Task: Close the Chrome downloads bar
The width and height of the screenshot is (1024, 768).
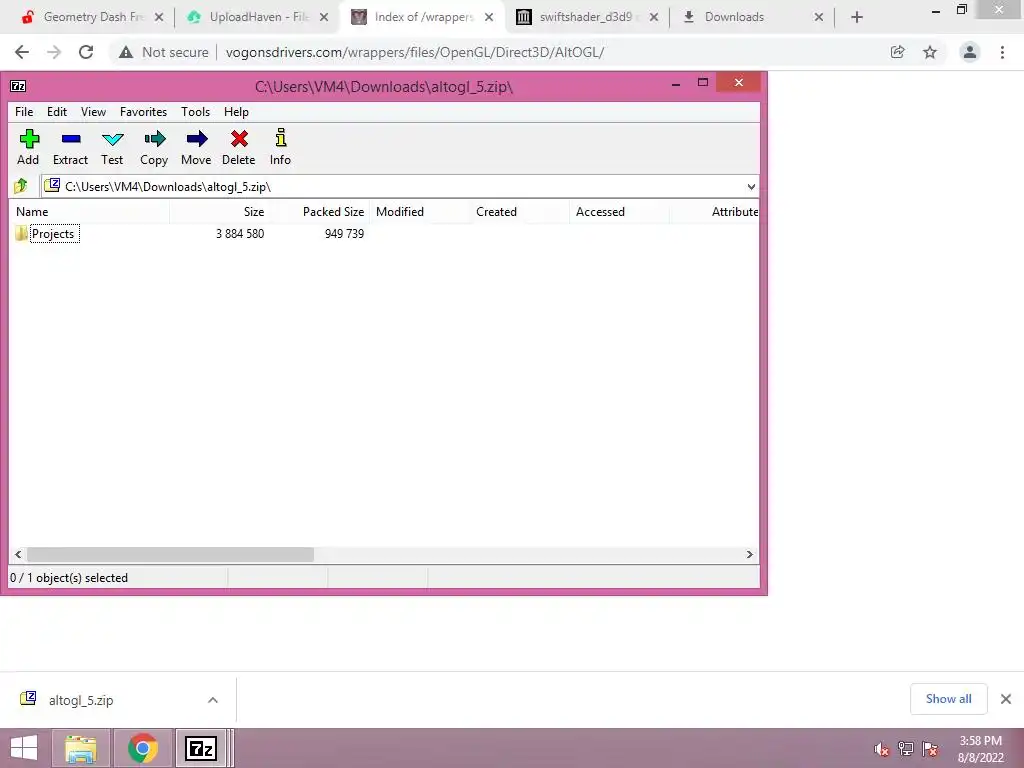Action: coord(1006,699)
